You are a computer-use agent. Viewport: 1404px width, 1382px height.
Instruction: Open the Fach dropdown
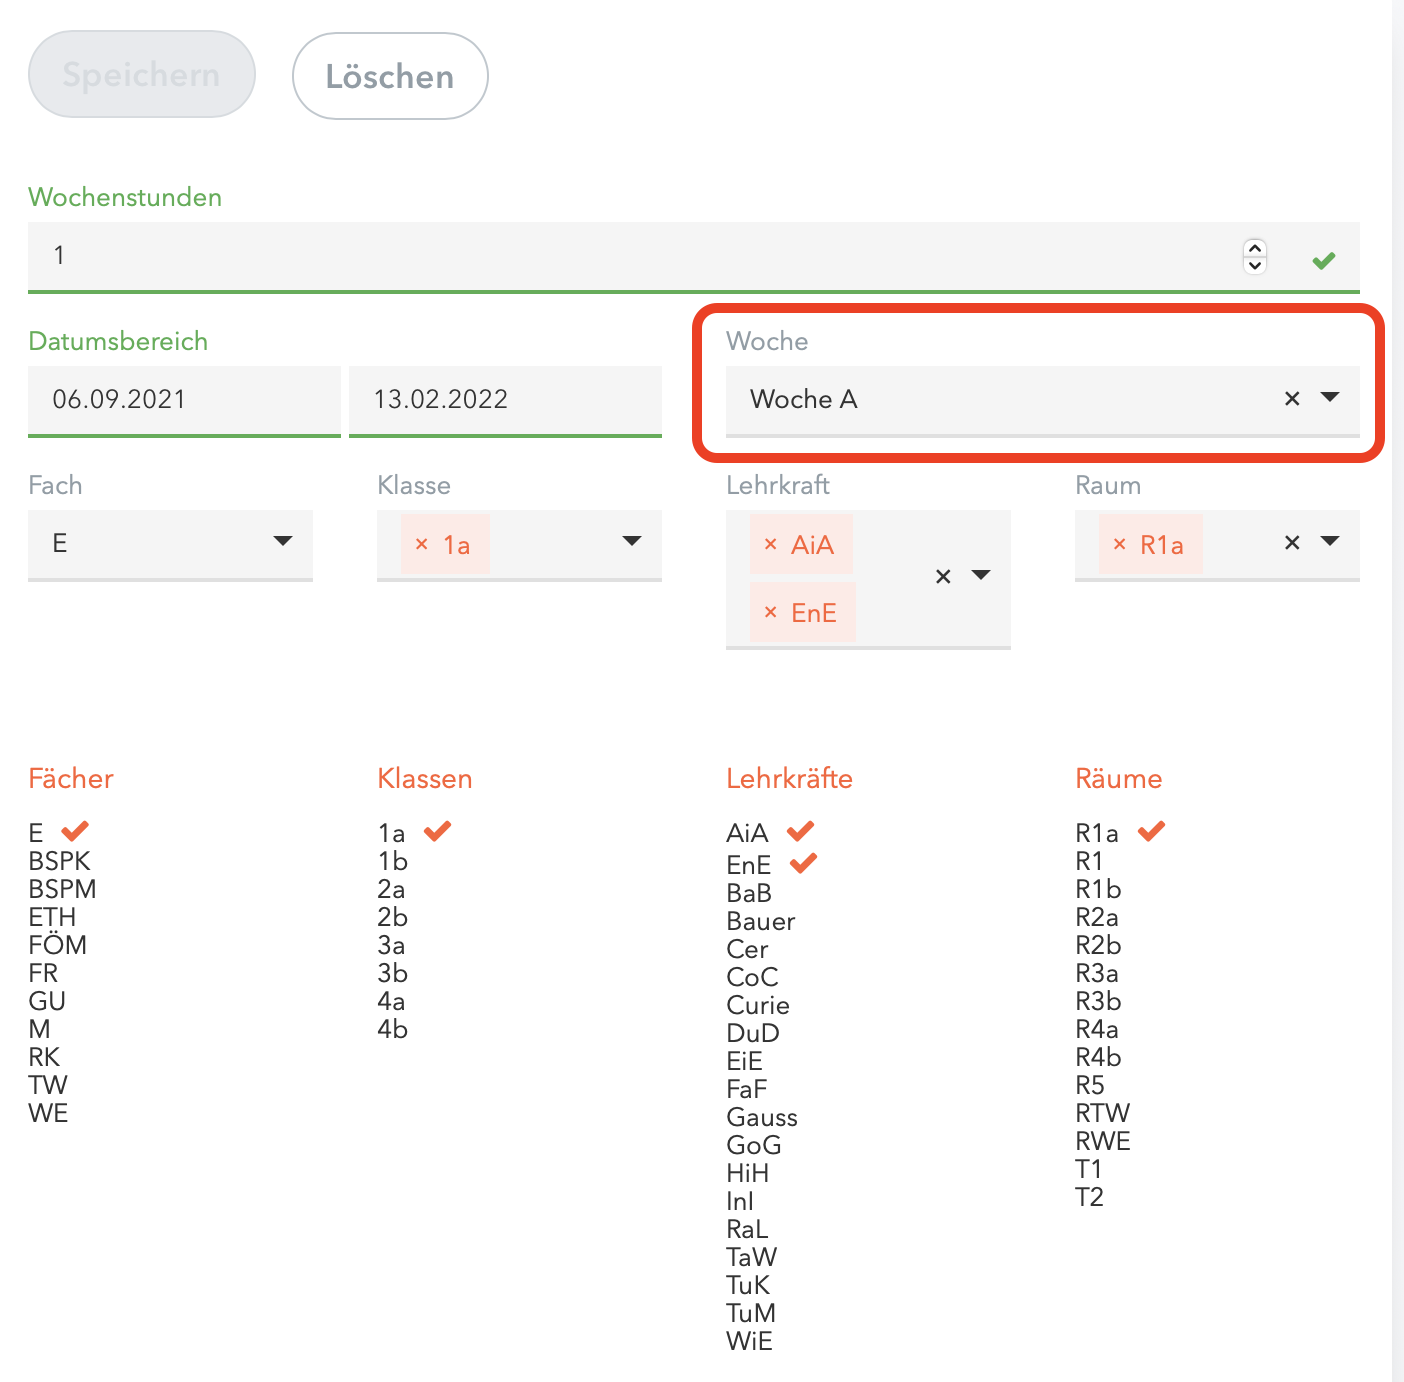click(x=283, y=542)
